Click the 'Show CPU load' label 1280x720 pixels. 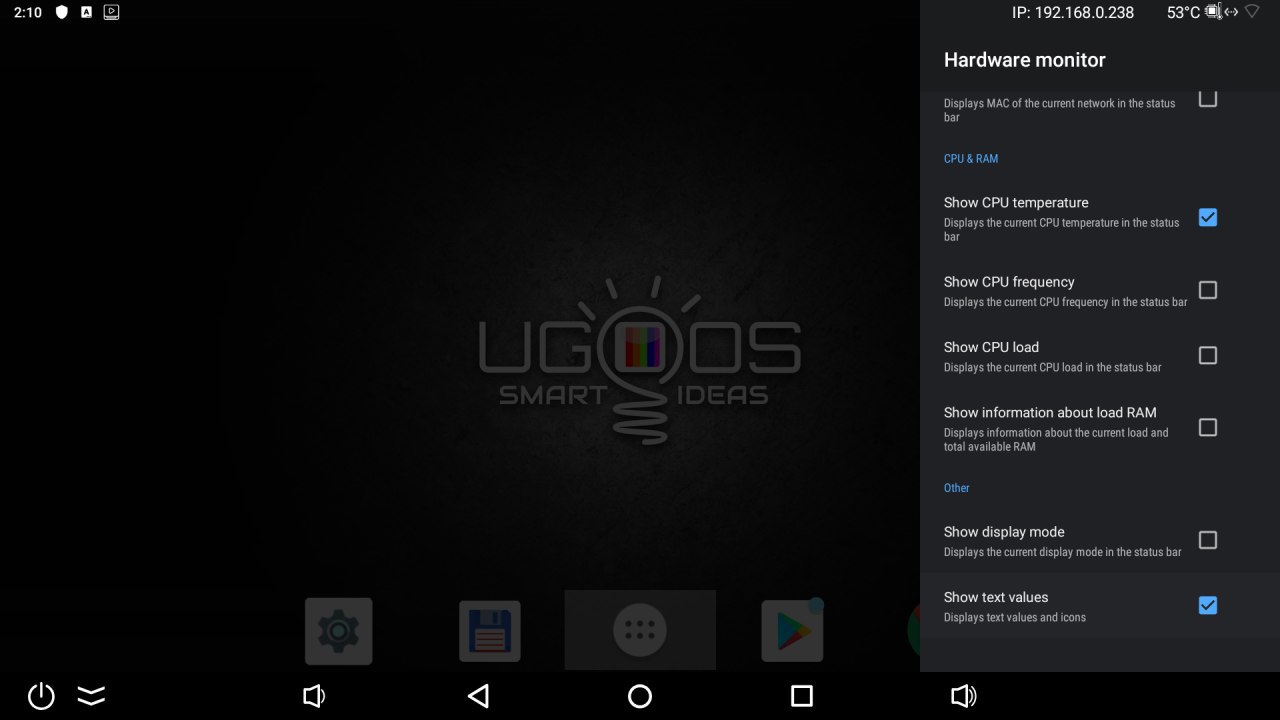pyautogui.click(x=991, y=347)
